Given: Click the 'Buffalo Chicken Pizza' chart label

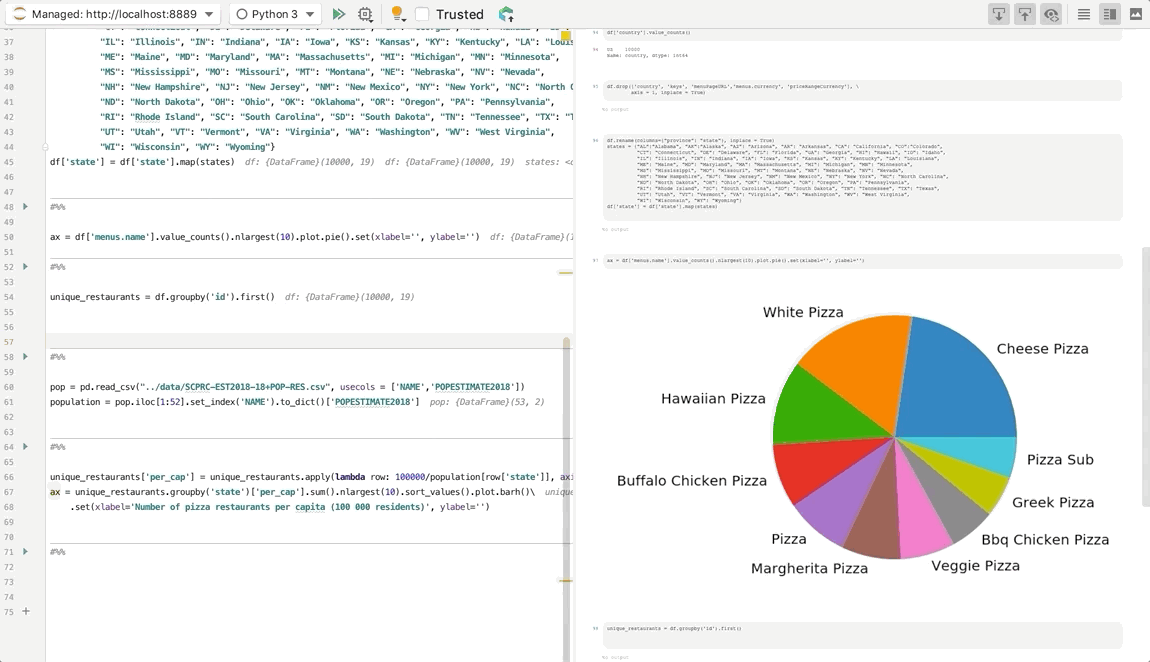Looking at the screenshot, I should (x=692, y=481).
